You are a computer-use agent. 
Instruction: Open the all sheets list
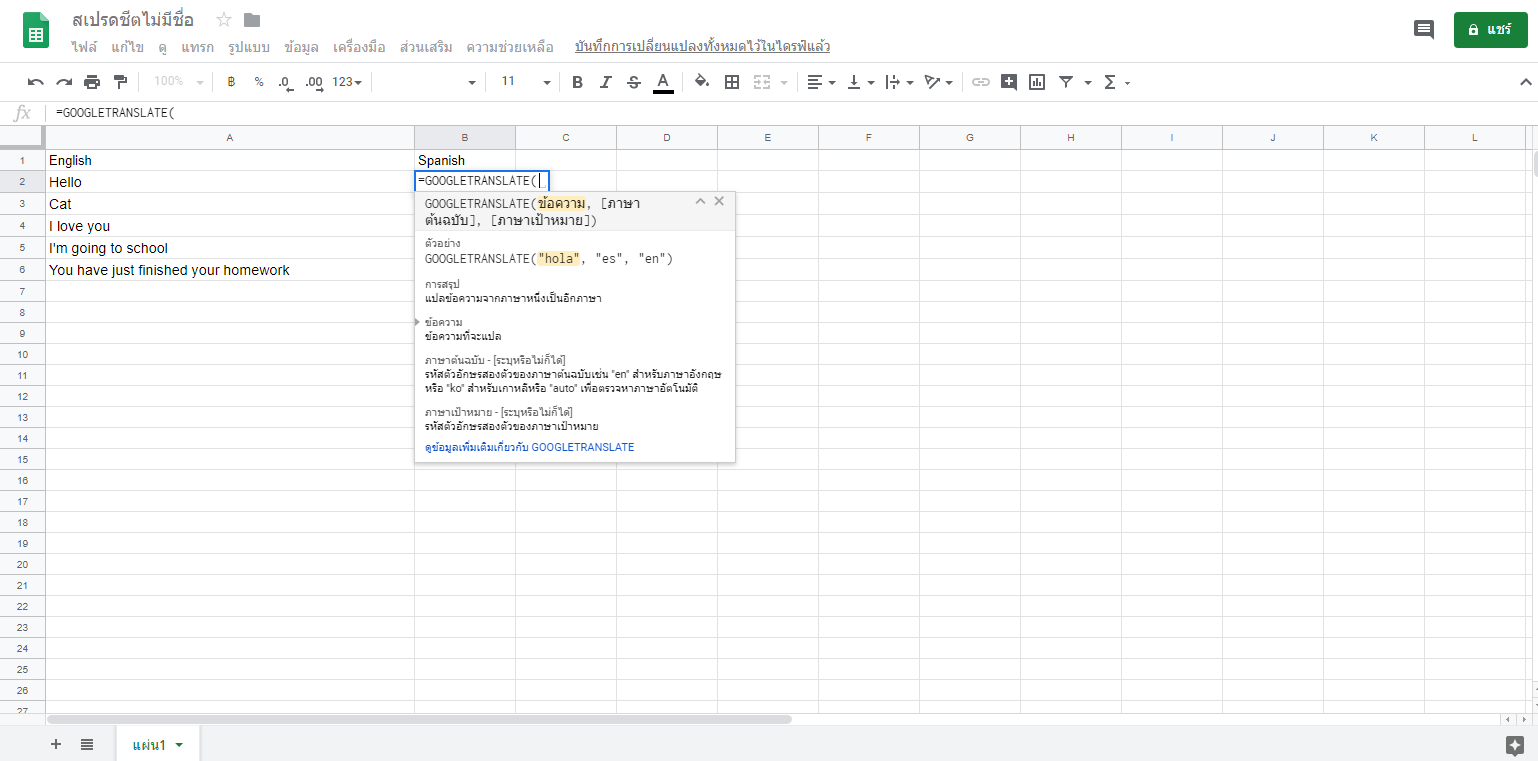87,744
